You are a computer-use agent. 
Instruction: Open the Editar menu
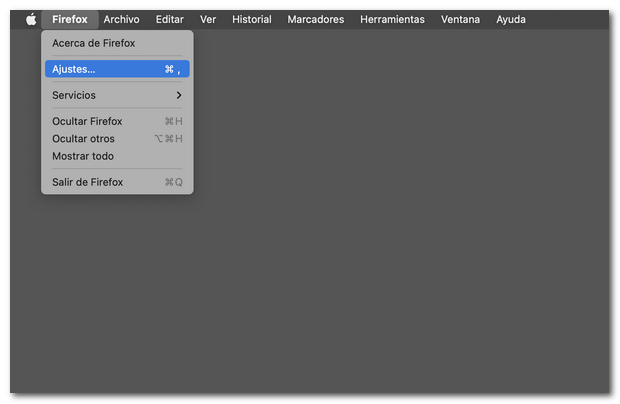pos(169,19)
